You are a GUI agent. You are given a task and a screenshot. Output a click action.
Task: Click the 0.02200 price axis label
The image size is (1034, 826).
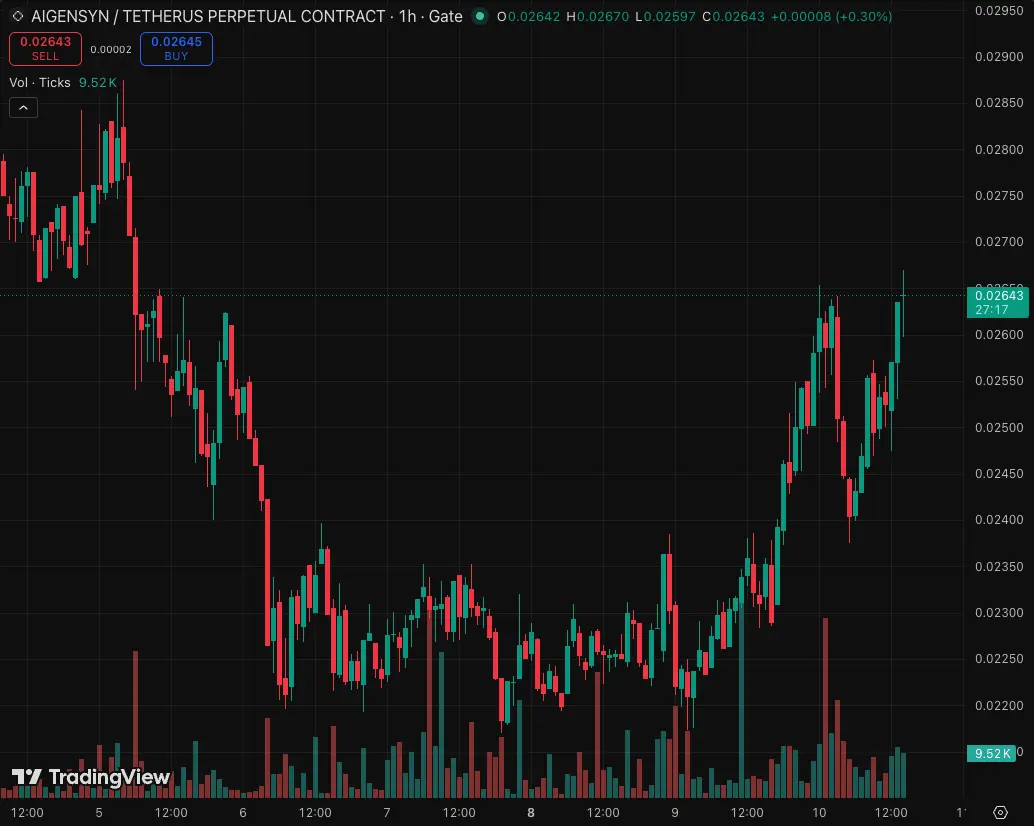pos(998,705)
